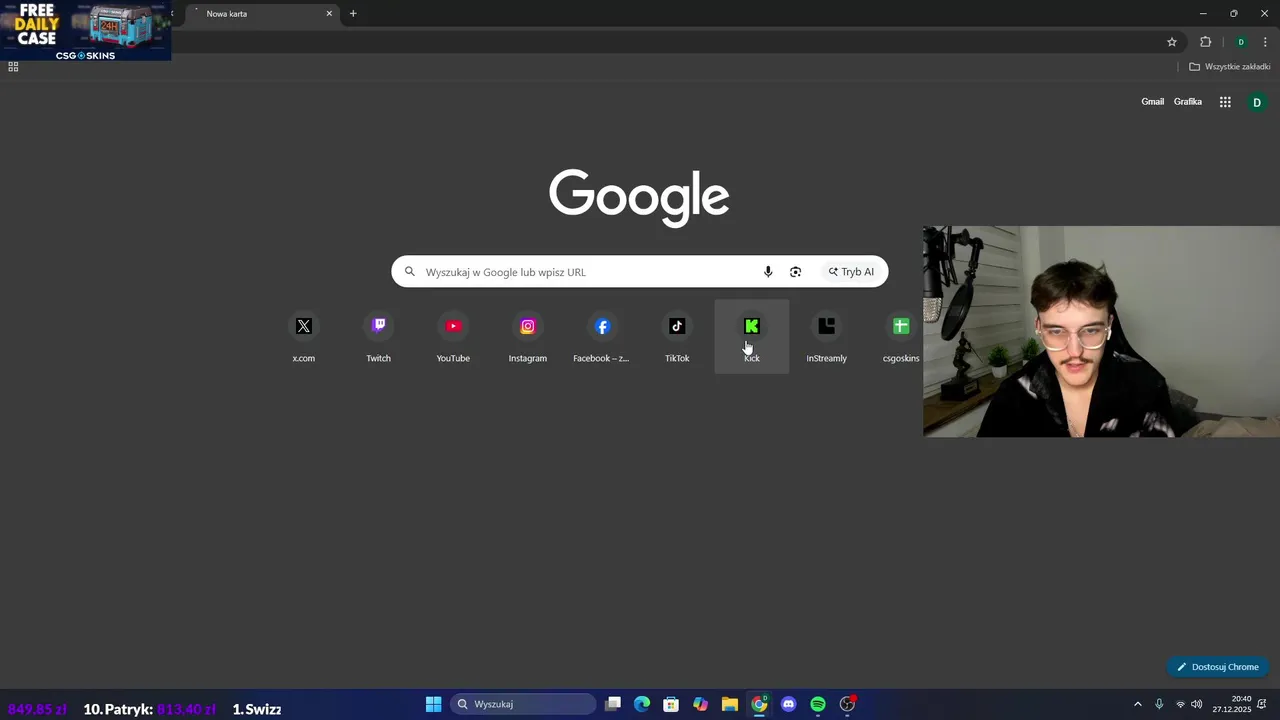This screenshot has width=1280, height=720.
Task: Open the TikTok shortcut
Action: click(x=677, y=337)
